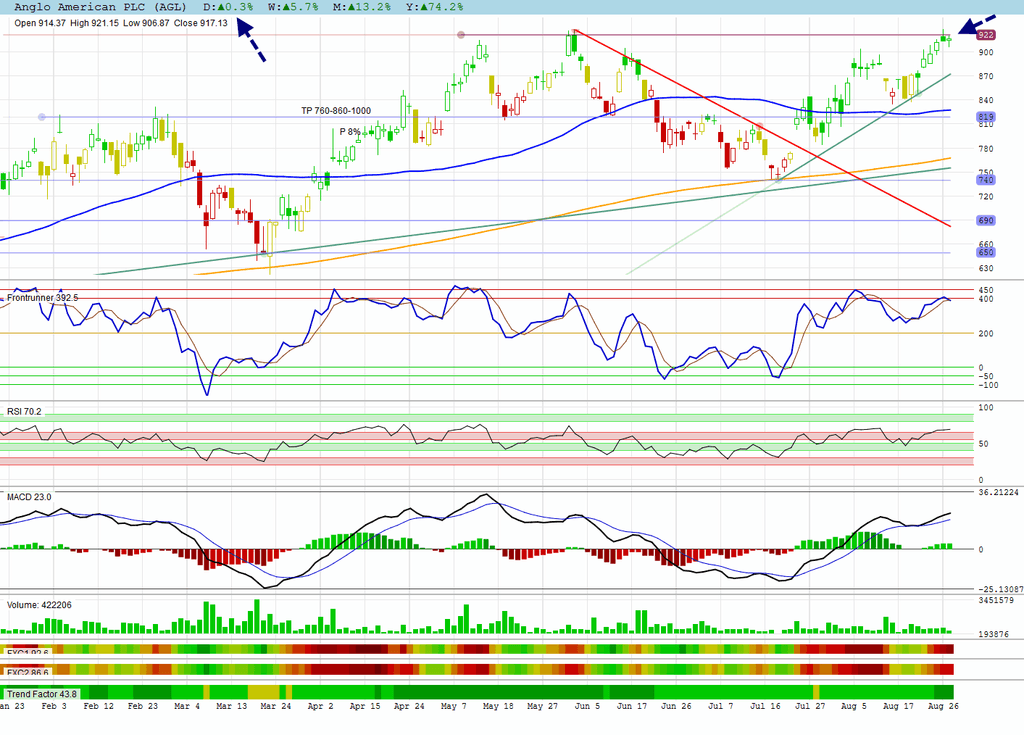The image size is (1024, 735).
Task: Click the 630 price axis label
Action: click(985, 269)
